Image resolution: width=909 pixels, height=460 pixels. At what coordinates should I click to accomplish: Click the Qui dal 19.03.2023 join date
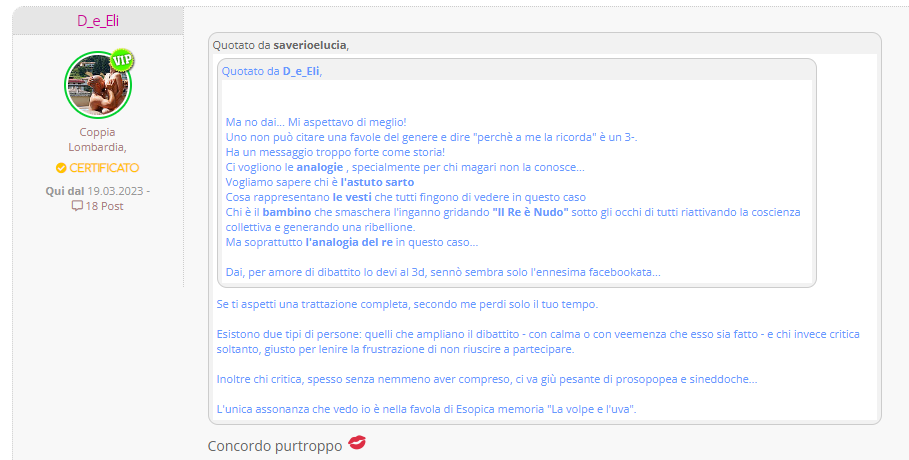click(x=96, y=191)
